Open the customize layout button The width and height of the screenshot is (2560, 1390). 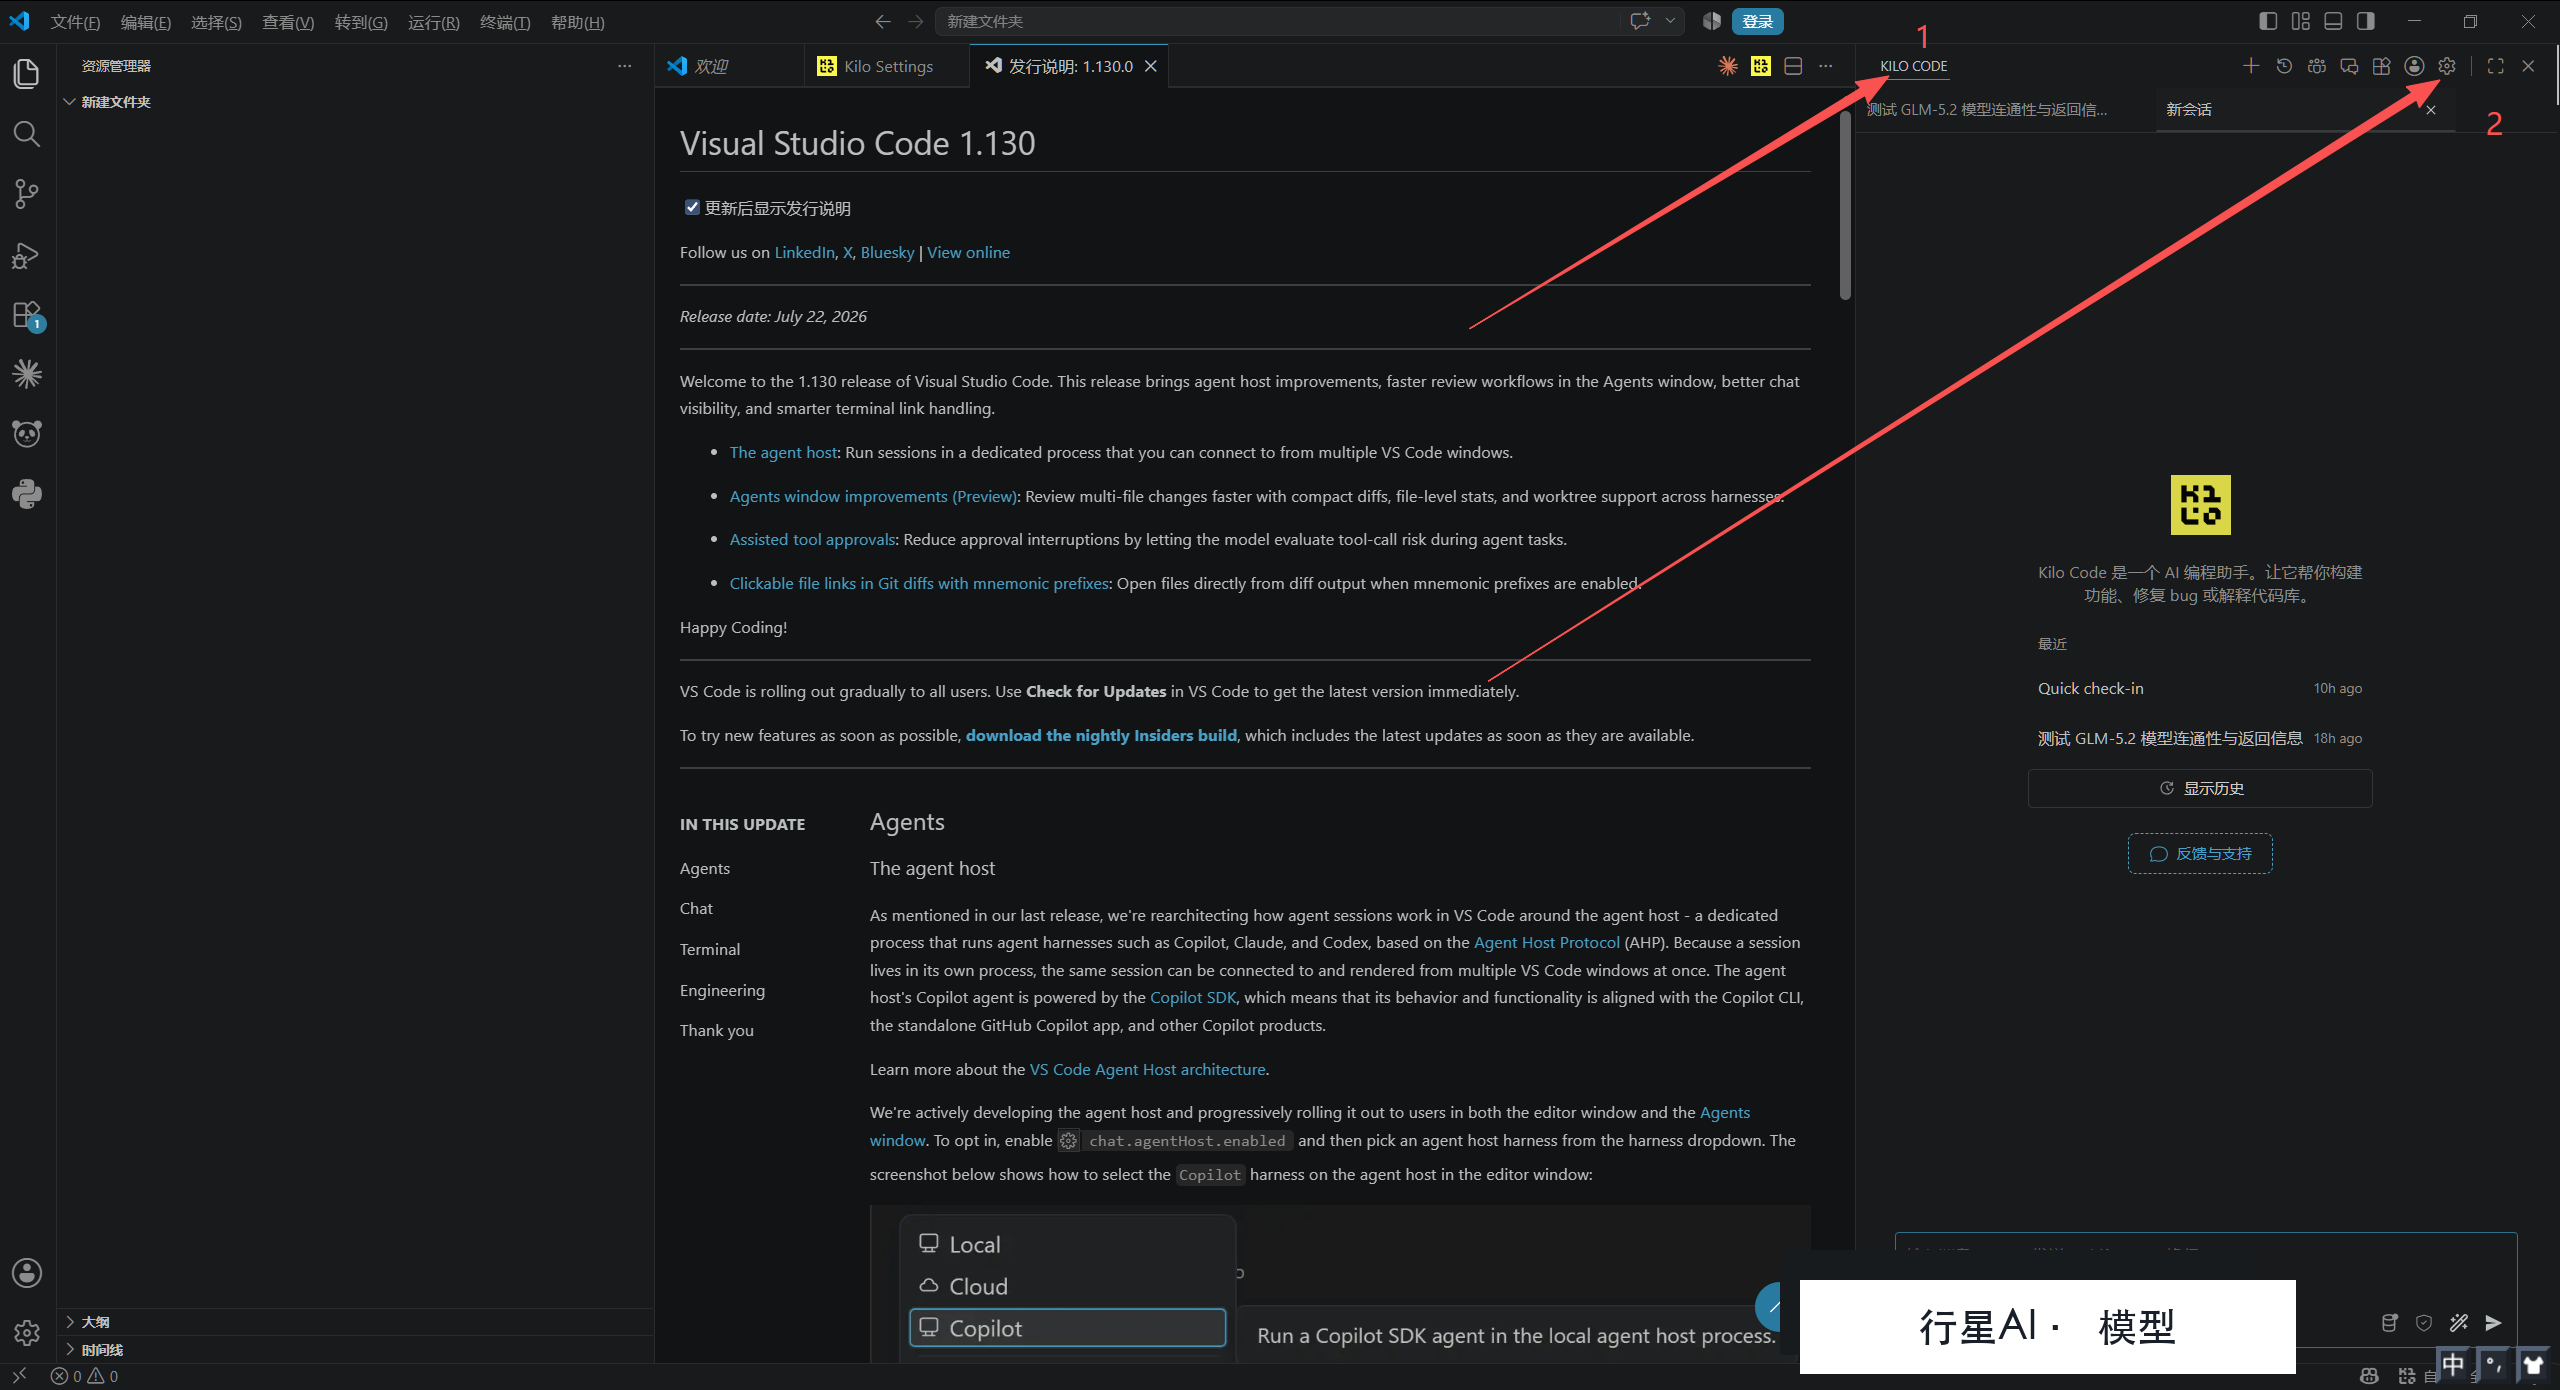[x=2301, y=21]
